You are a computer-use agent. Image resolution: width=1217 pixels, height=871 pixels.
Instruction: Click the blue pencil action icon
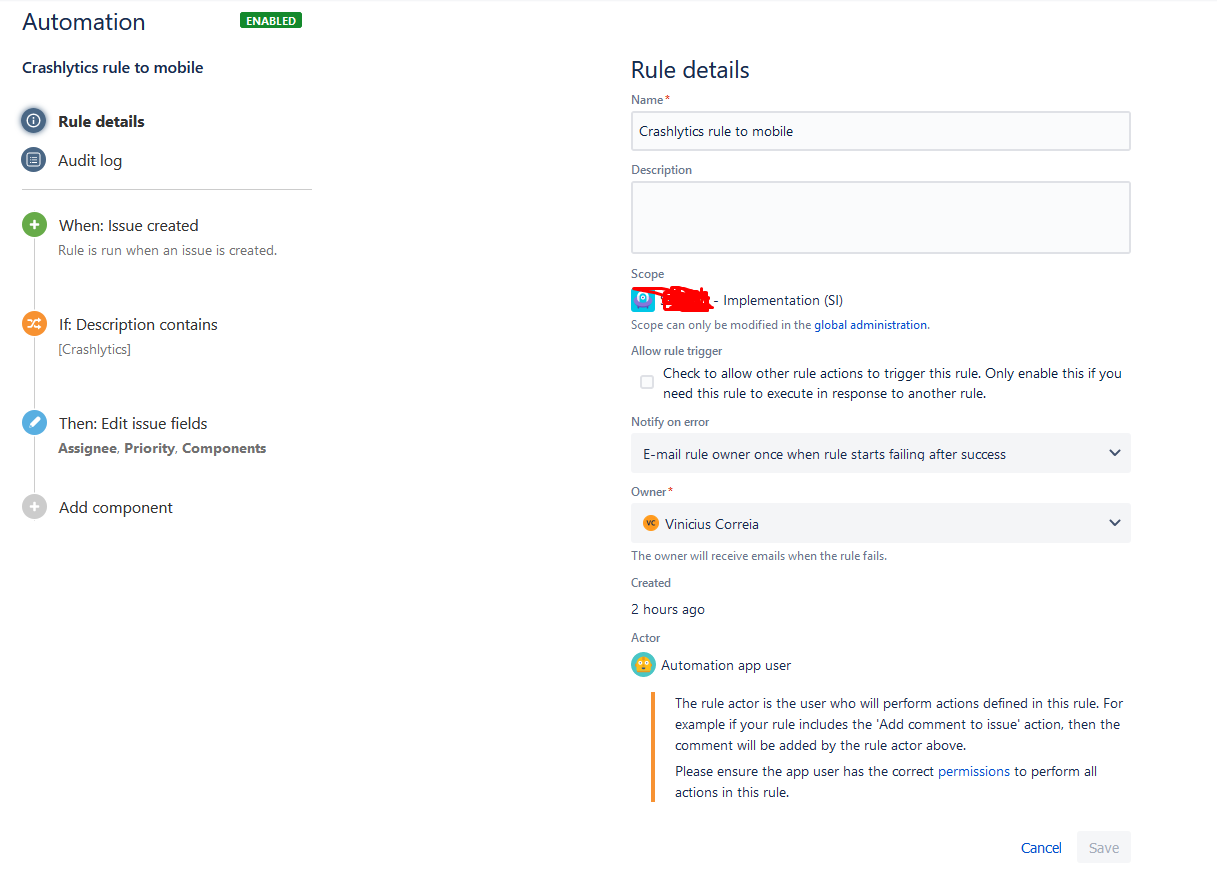coord(34,423)
